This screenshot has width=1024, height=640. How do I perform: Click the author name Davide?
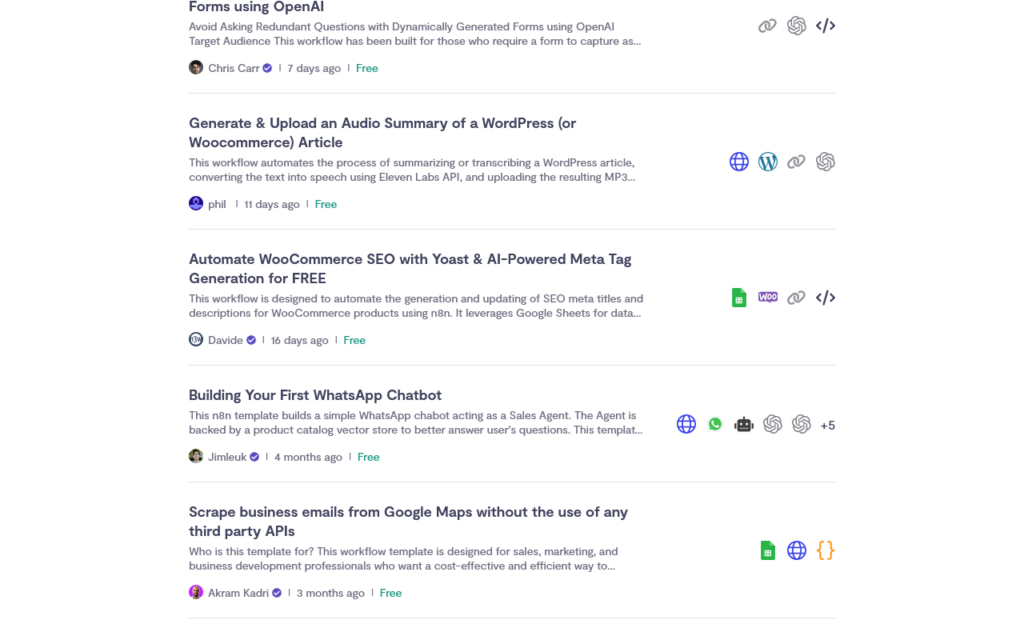(225, 340)
